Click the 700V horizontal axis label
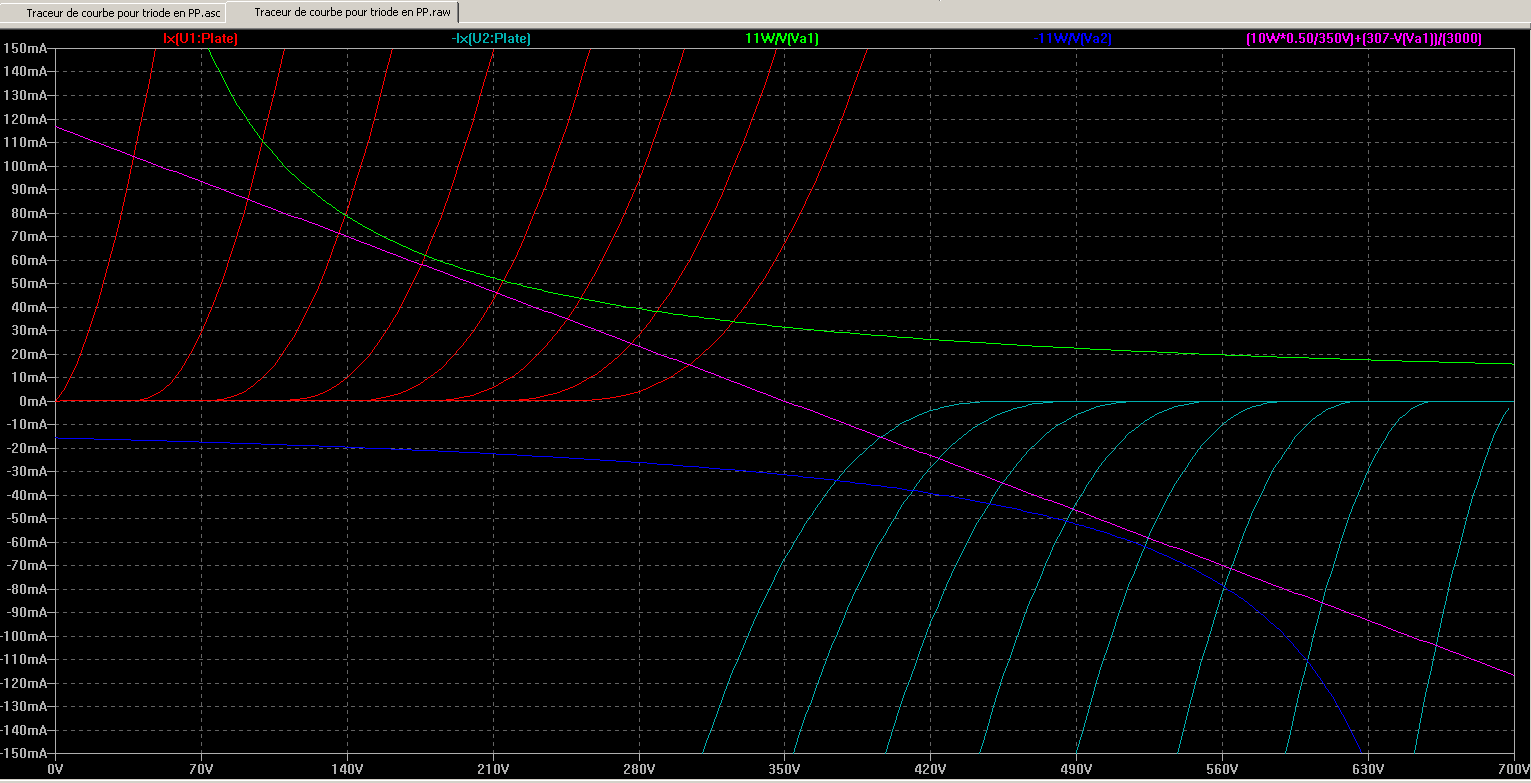This screenshot has height=783, width=1531. (1512, 769)
